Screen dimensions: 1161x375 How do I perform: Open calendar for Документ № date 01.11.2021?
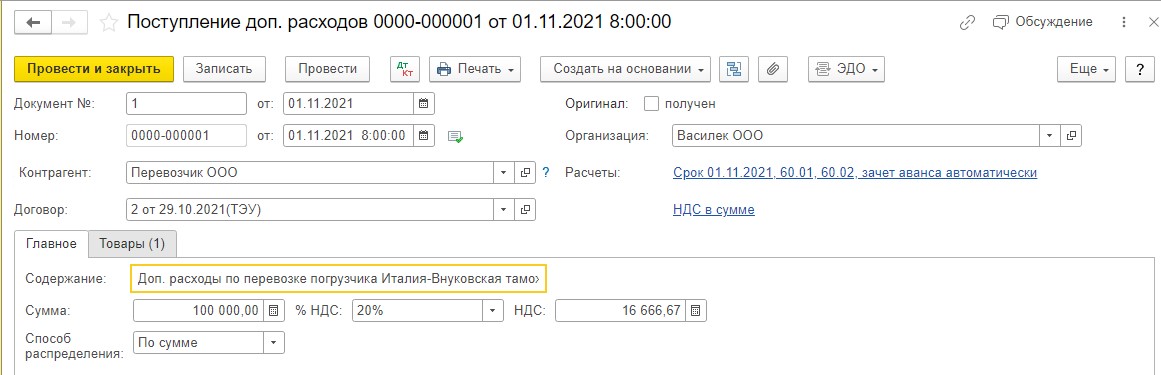[x=424, y=104]
